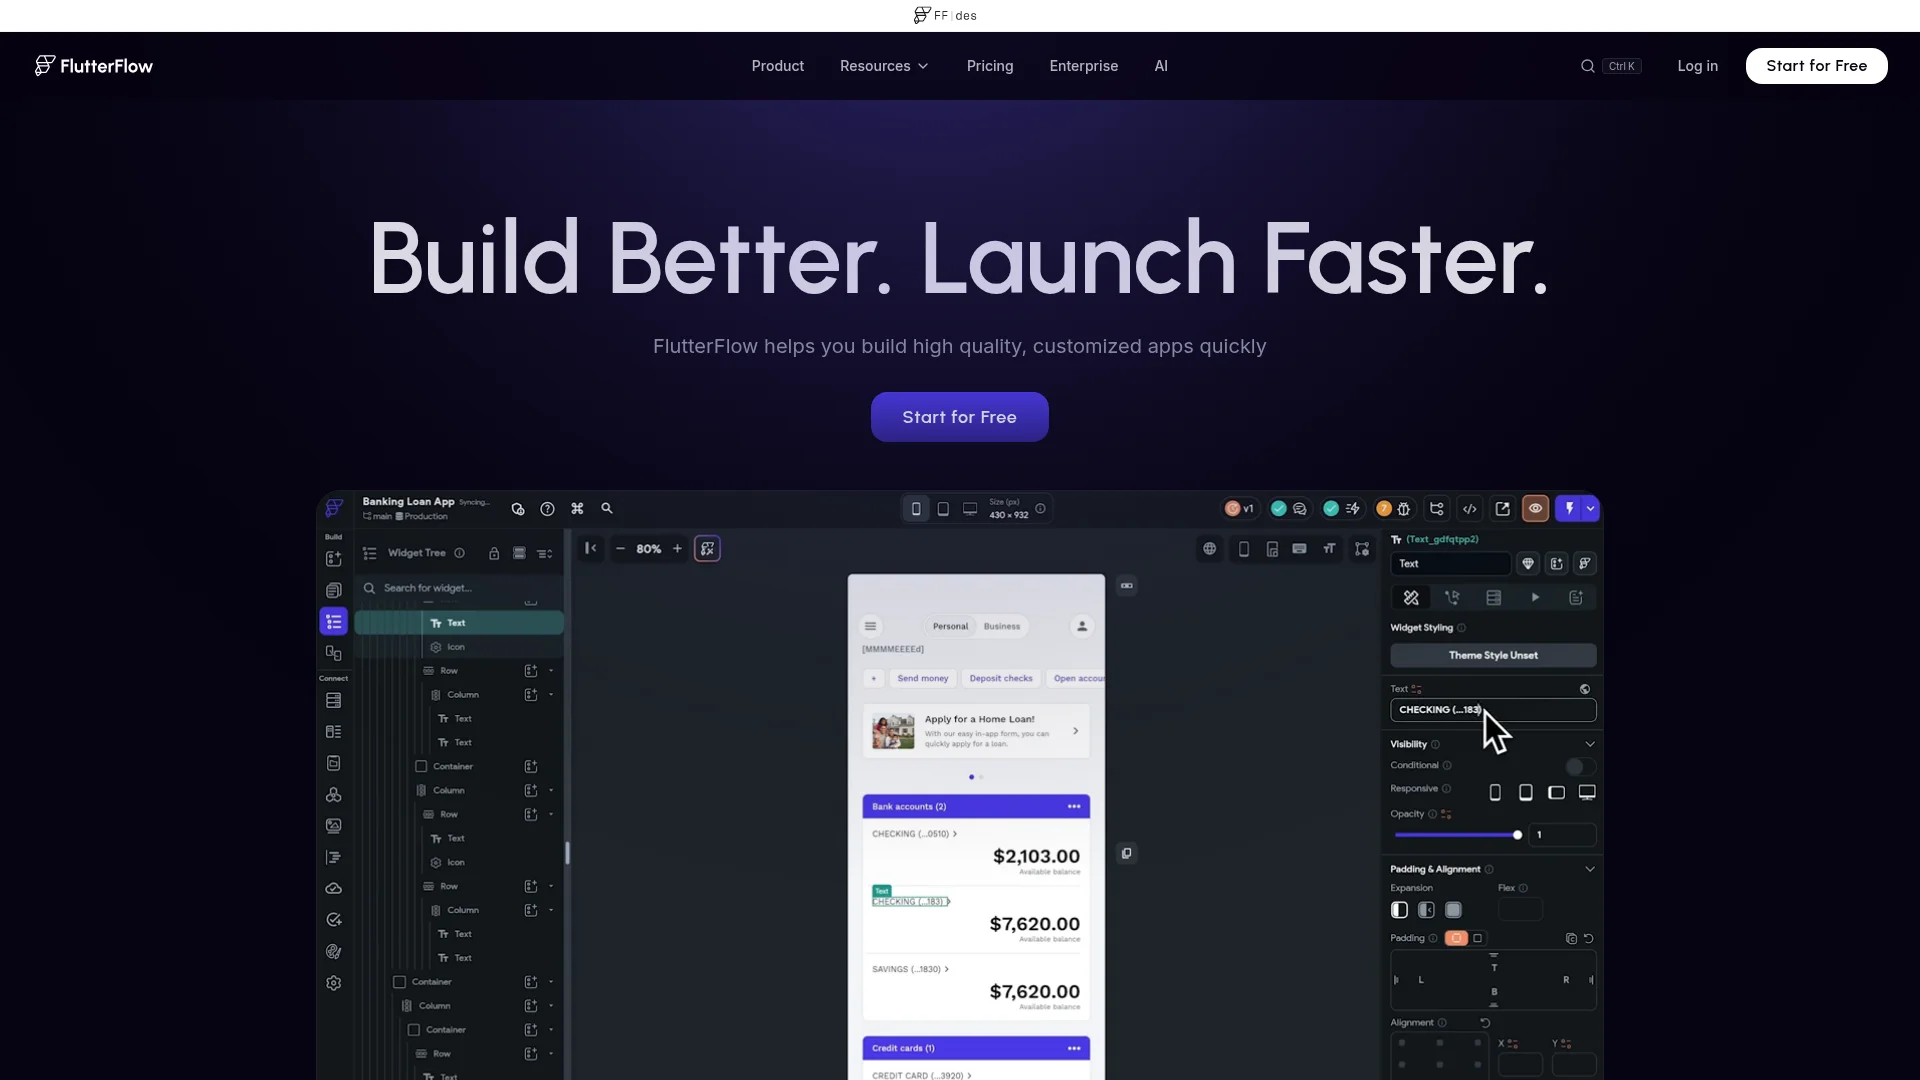Screen dimensions: 1920x1080
Task: Click the Theme Style Unset button
Action: click(1493, 655)
